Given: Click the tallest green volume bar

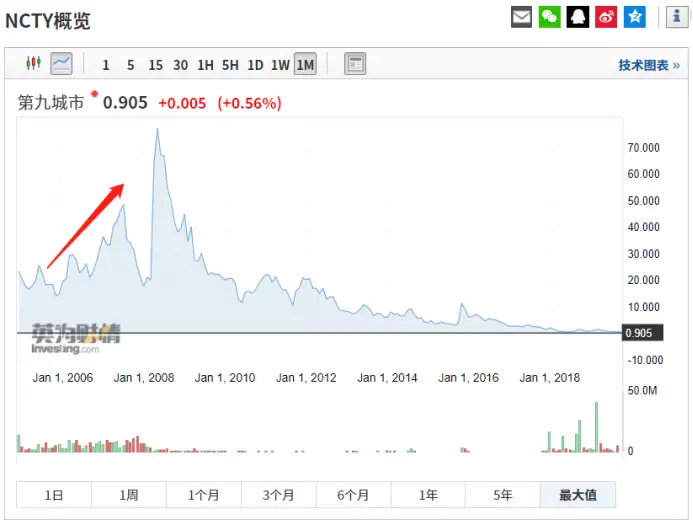Looking at the screenshot, I should click(x=596, y=427).
